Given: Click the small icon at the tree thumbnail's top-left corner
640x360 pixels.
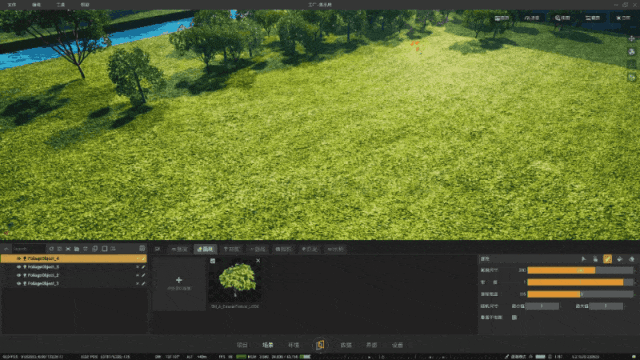Looking at the screenshot, I should 212,261.
